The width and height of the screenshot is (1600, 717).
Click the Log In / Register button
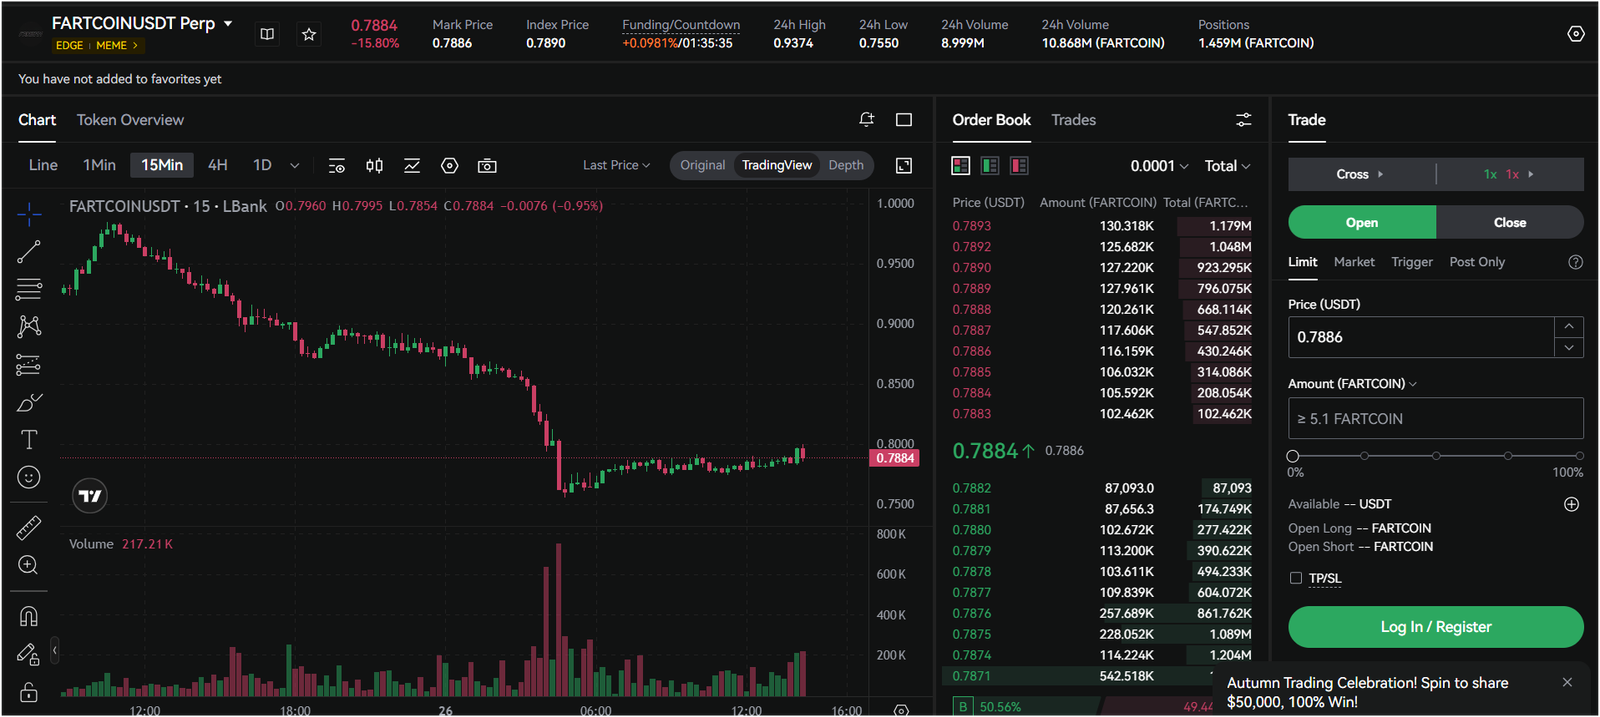pos(1436,627)
